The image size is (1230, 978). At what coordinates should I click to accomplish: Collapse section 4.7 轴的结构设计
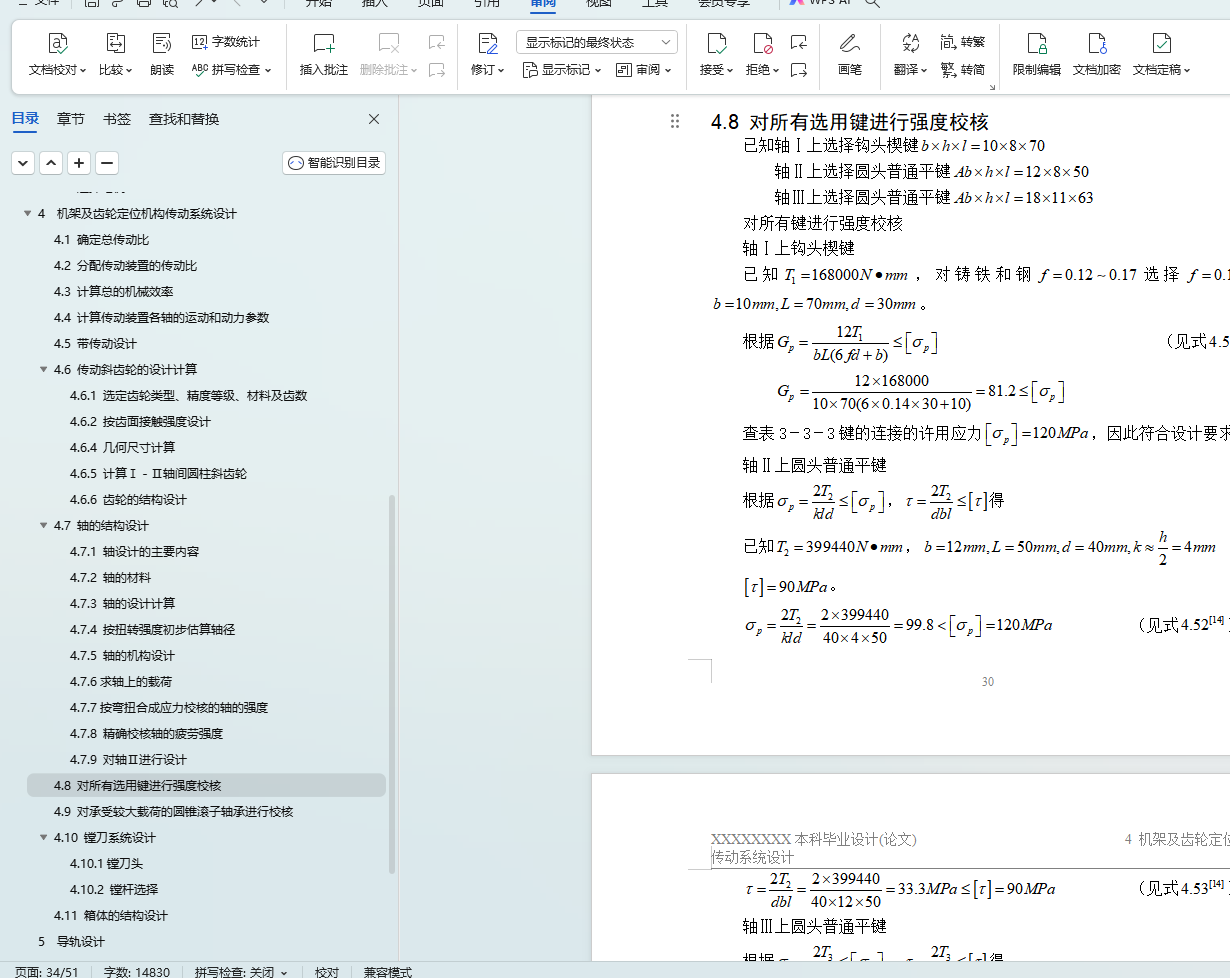pos(44,526)
